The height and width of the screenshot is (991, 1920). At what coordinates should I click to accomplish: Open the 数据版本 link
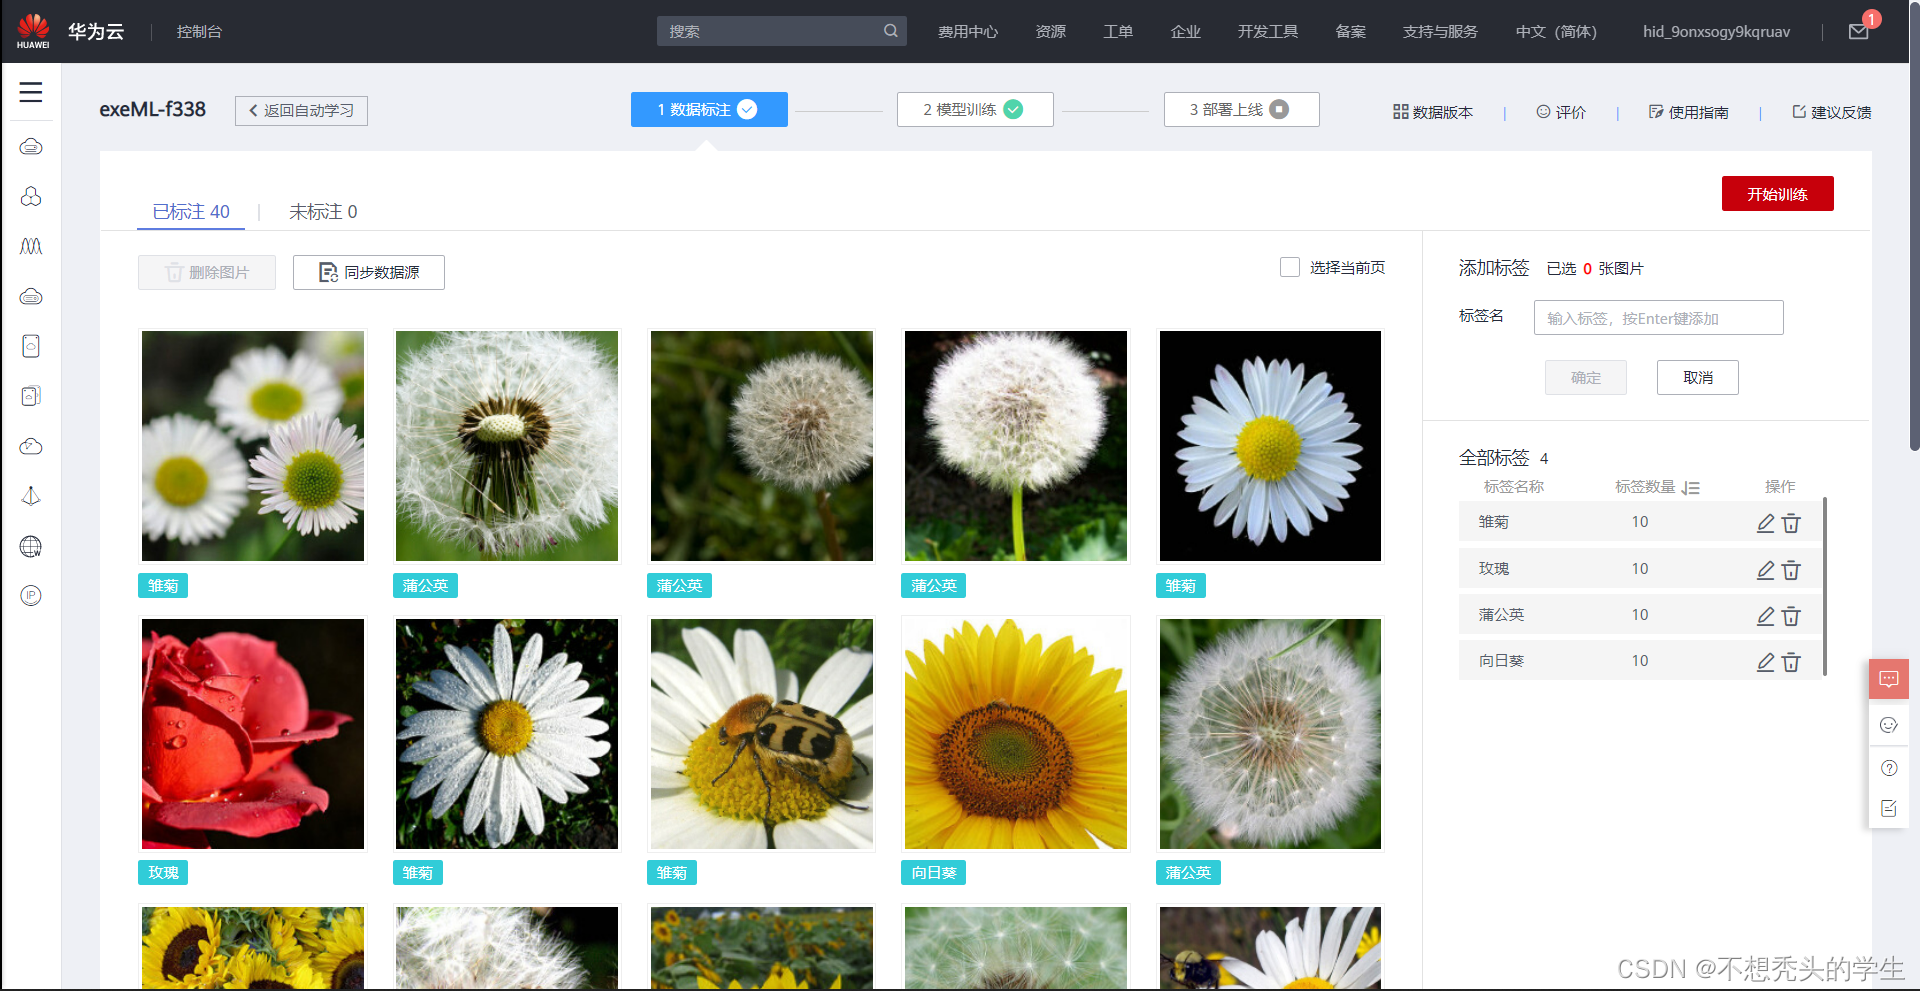point(1433,112)
